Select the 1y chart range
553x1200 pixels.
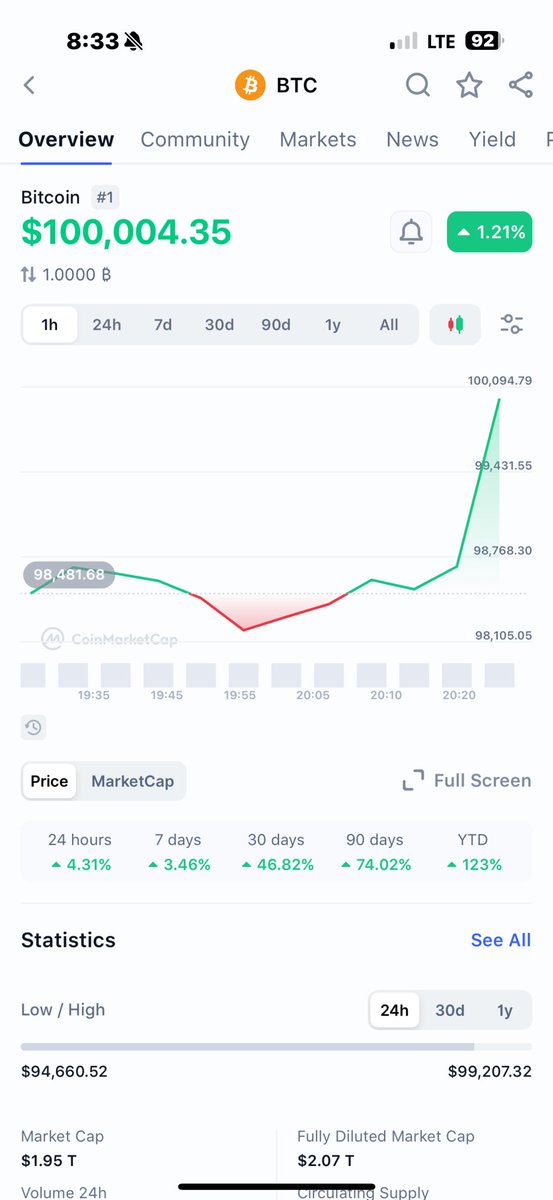tap(333, 325)
